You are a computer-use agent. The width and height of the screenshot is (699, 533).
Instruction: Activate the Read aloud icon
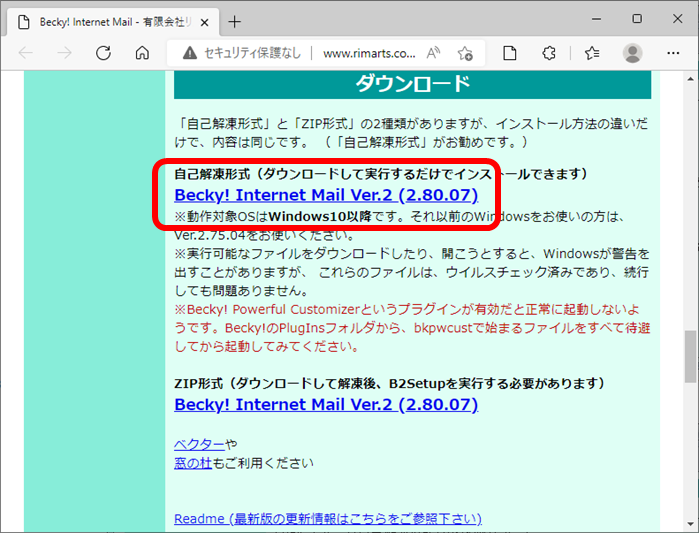pos(433,53)
